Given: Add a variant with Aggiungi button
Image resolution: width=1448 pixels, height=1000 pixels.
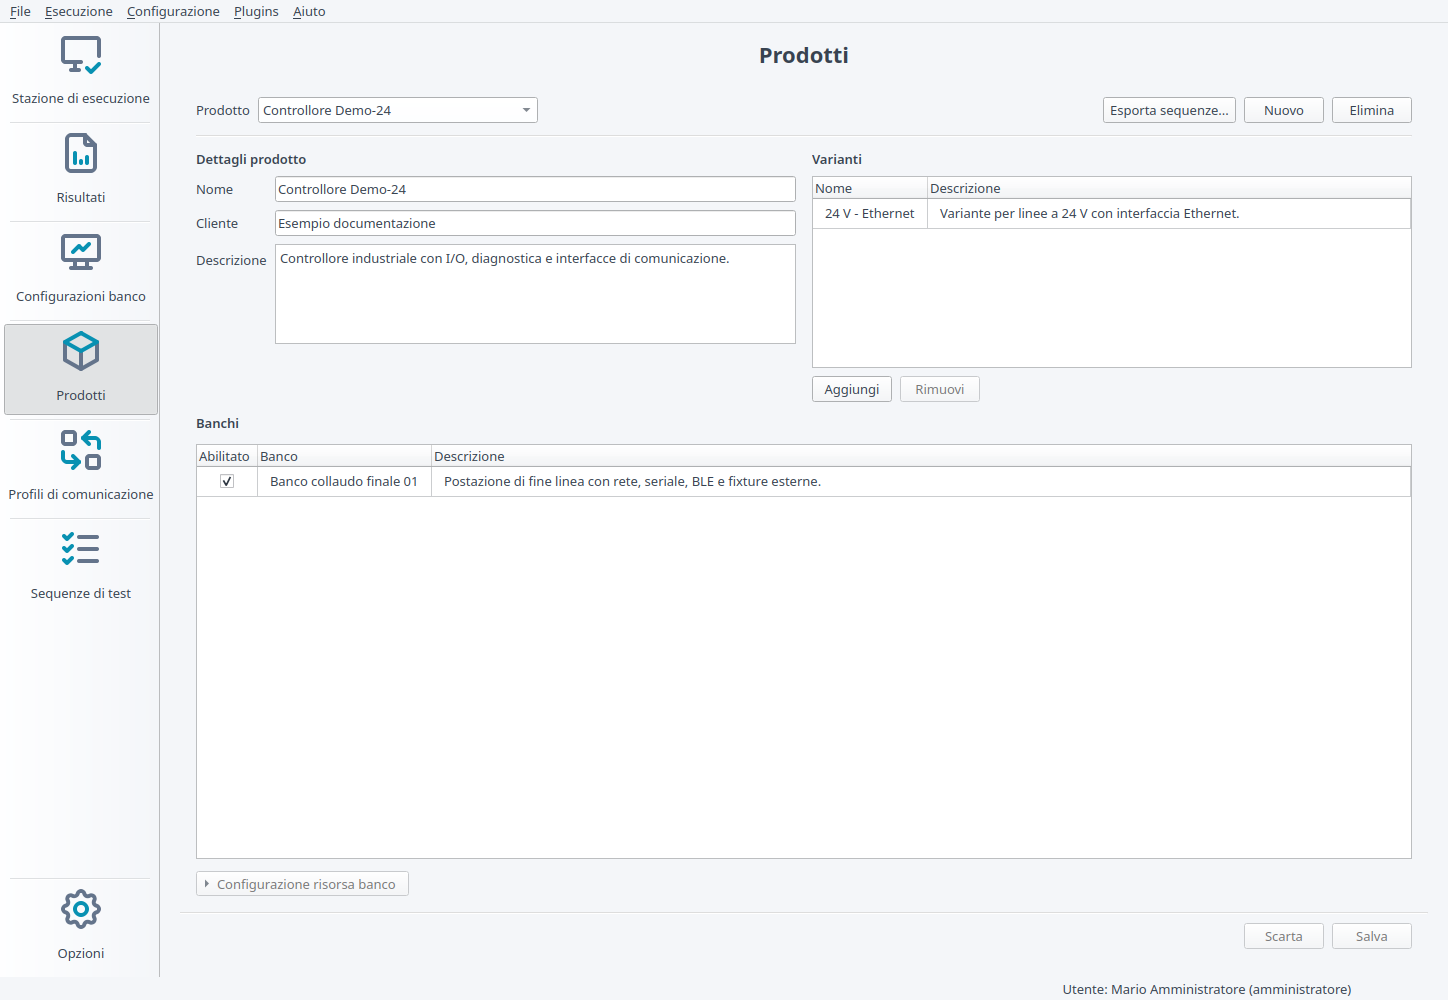Looking at the screenshot, I should click(x=852, y=389).
